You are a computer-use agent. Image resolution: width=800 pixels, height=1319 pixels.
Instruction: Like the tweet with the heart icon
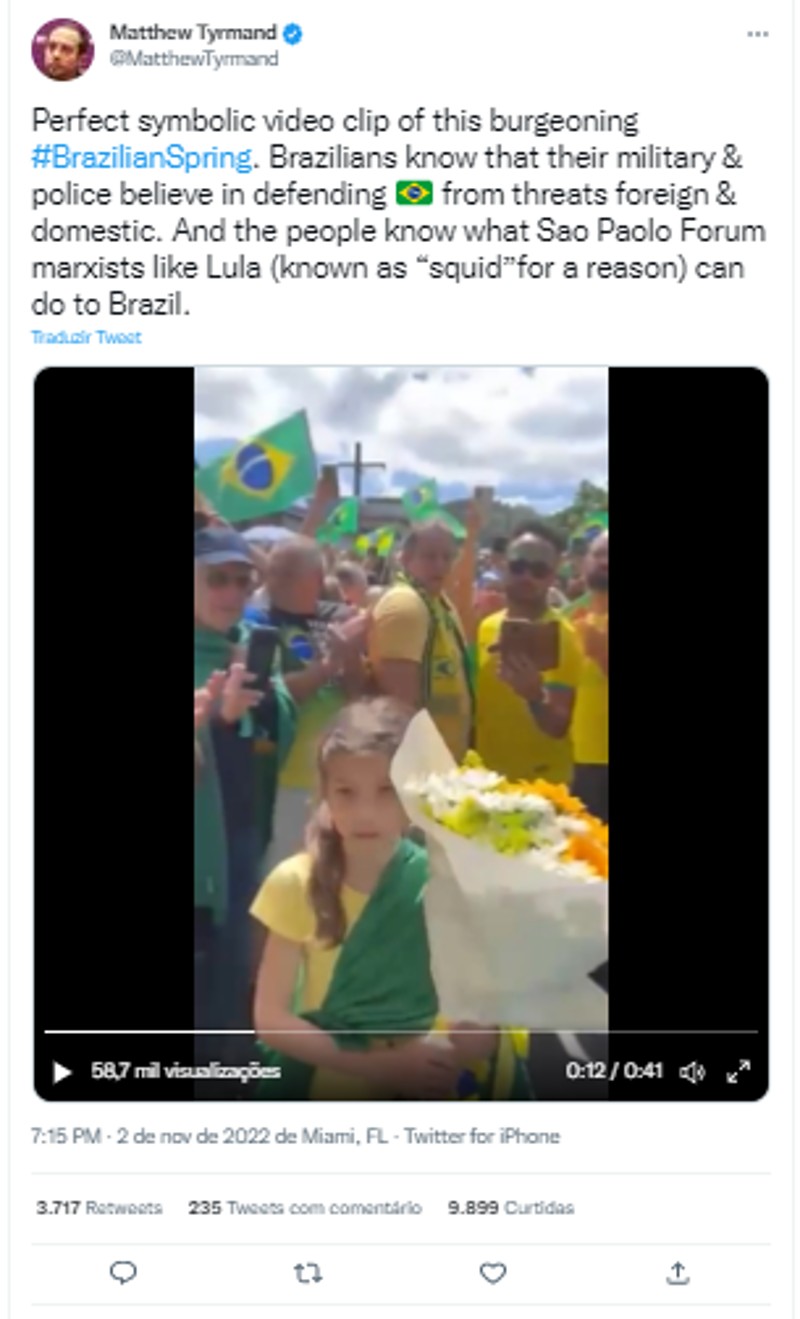(x=493, y=1273)
